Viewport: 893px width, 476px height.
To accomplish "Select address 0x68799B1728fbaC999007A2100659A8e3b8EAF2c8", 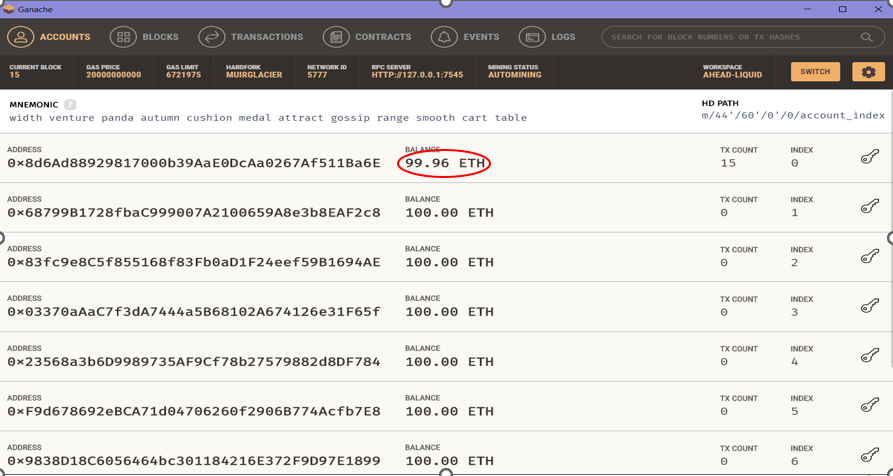I will 194,213.
